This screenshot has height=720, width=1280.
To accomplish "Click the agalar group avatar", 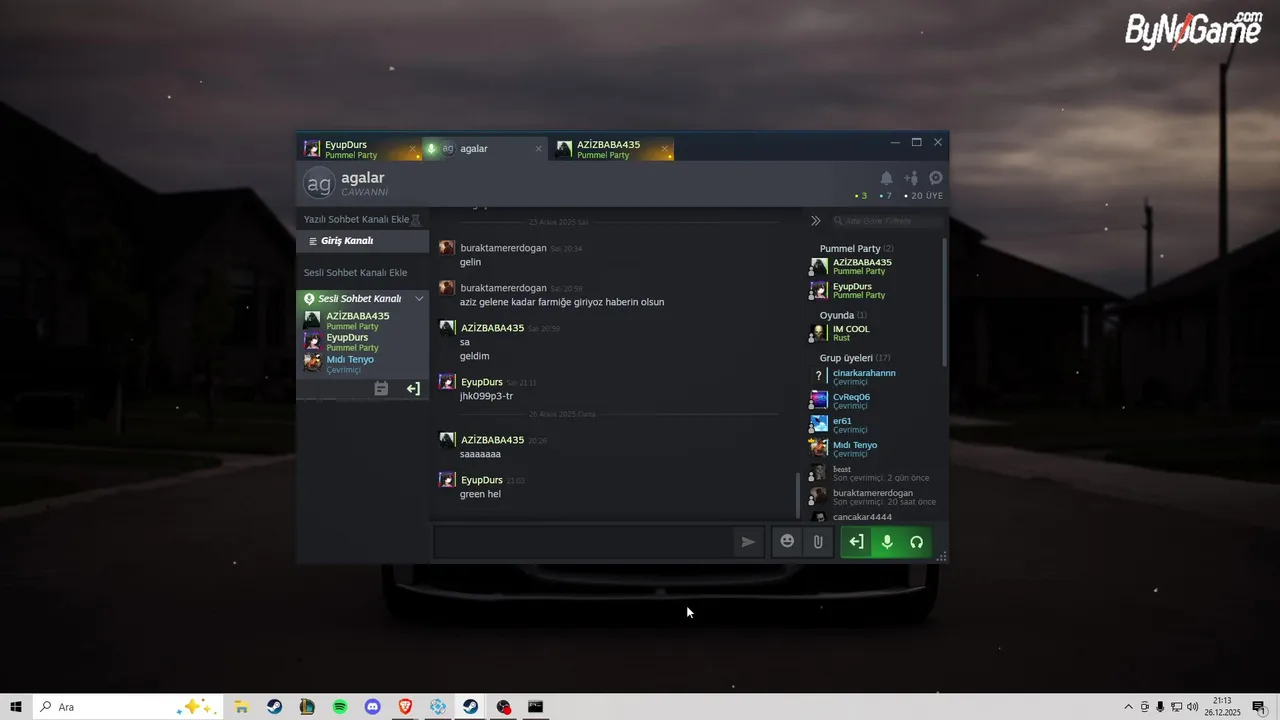I will point(319,184).
